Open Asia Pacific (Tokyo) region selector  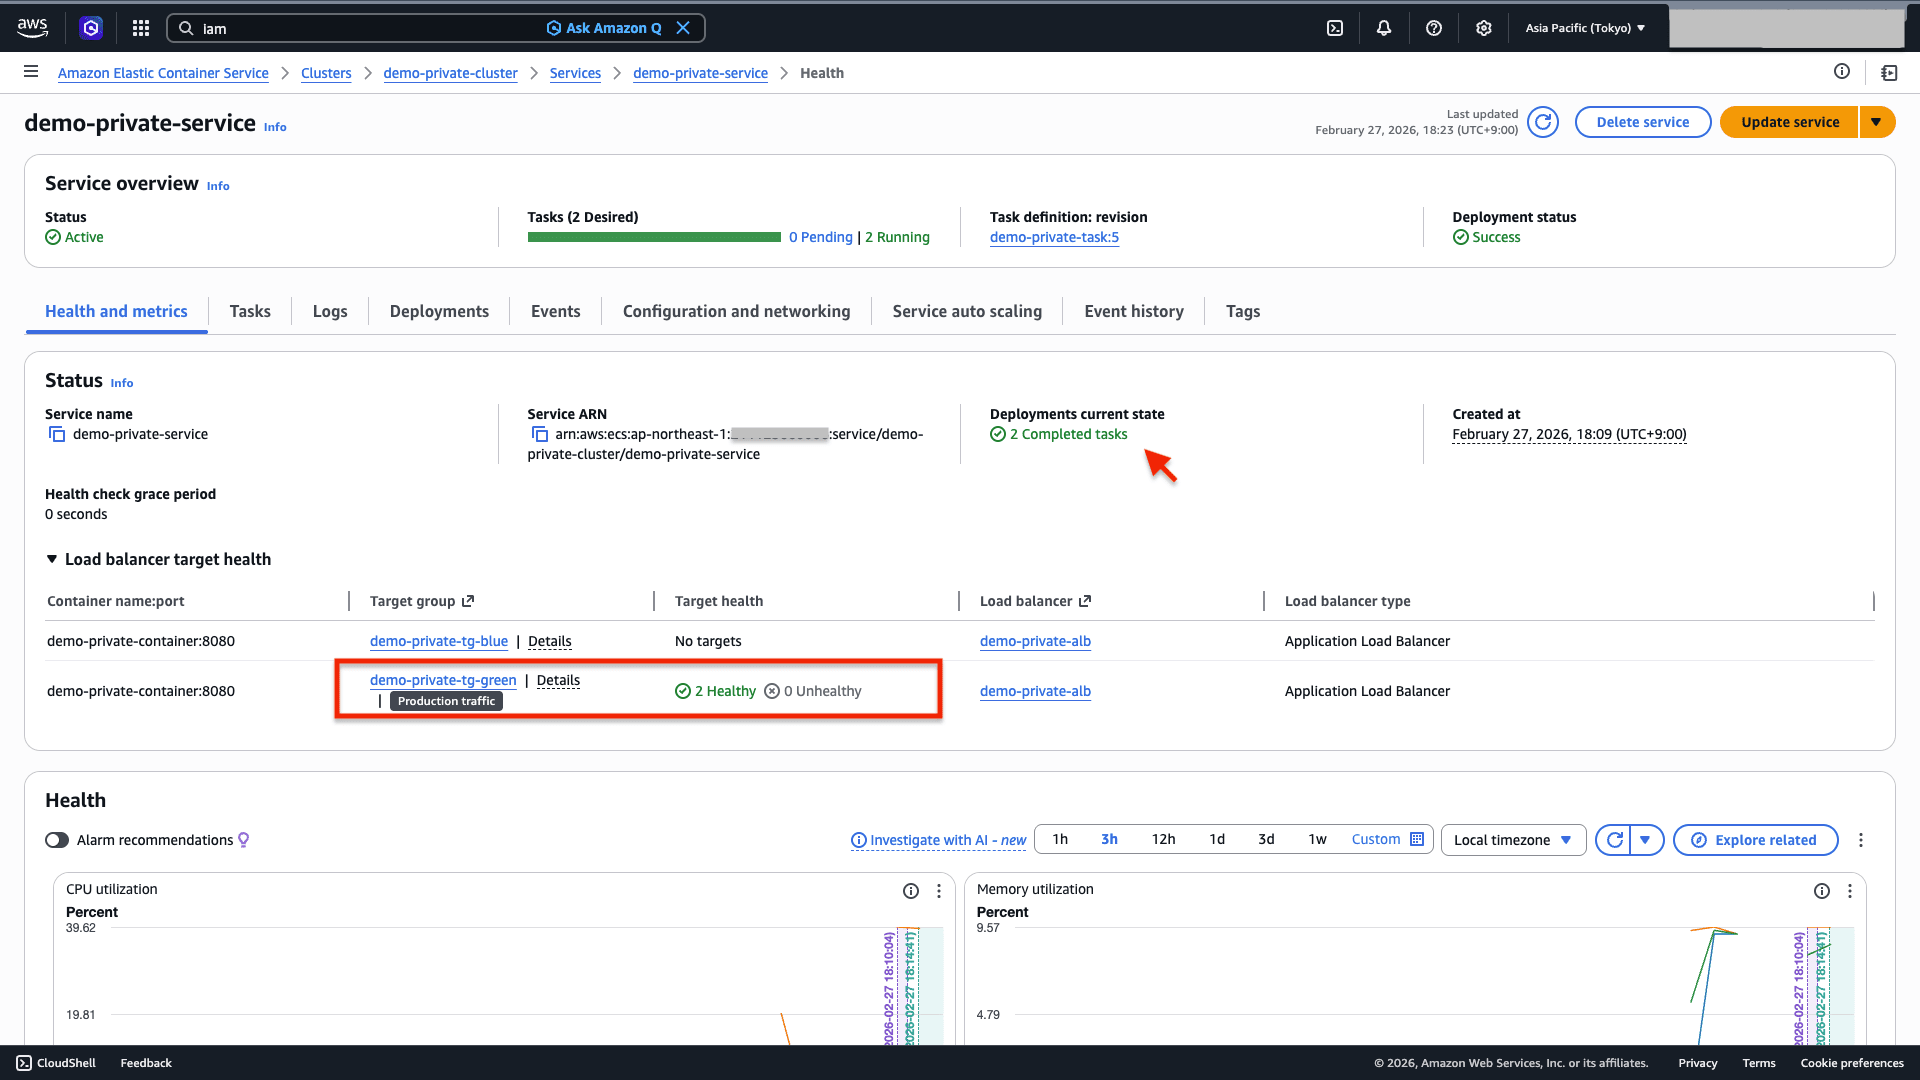[x=1585, y=28]
